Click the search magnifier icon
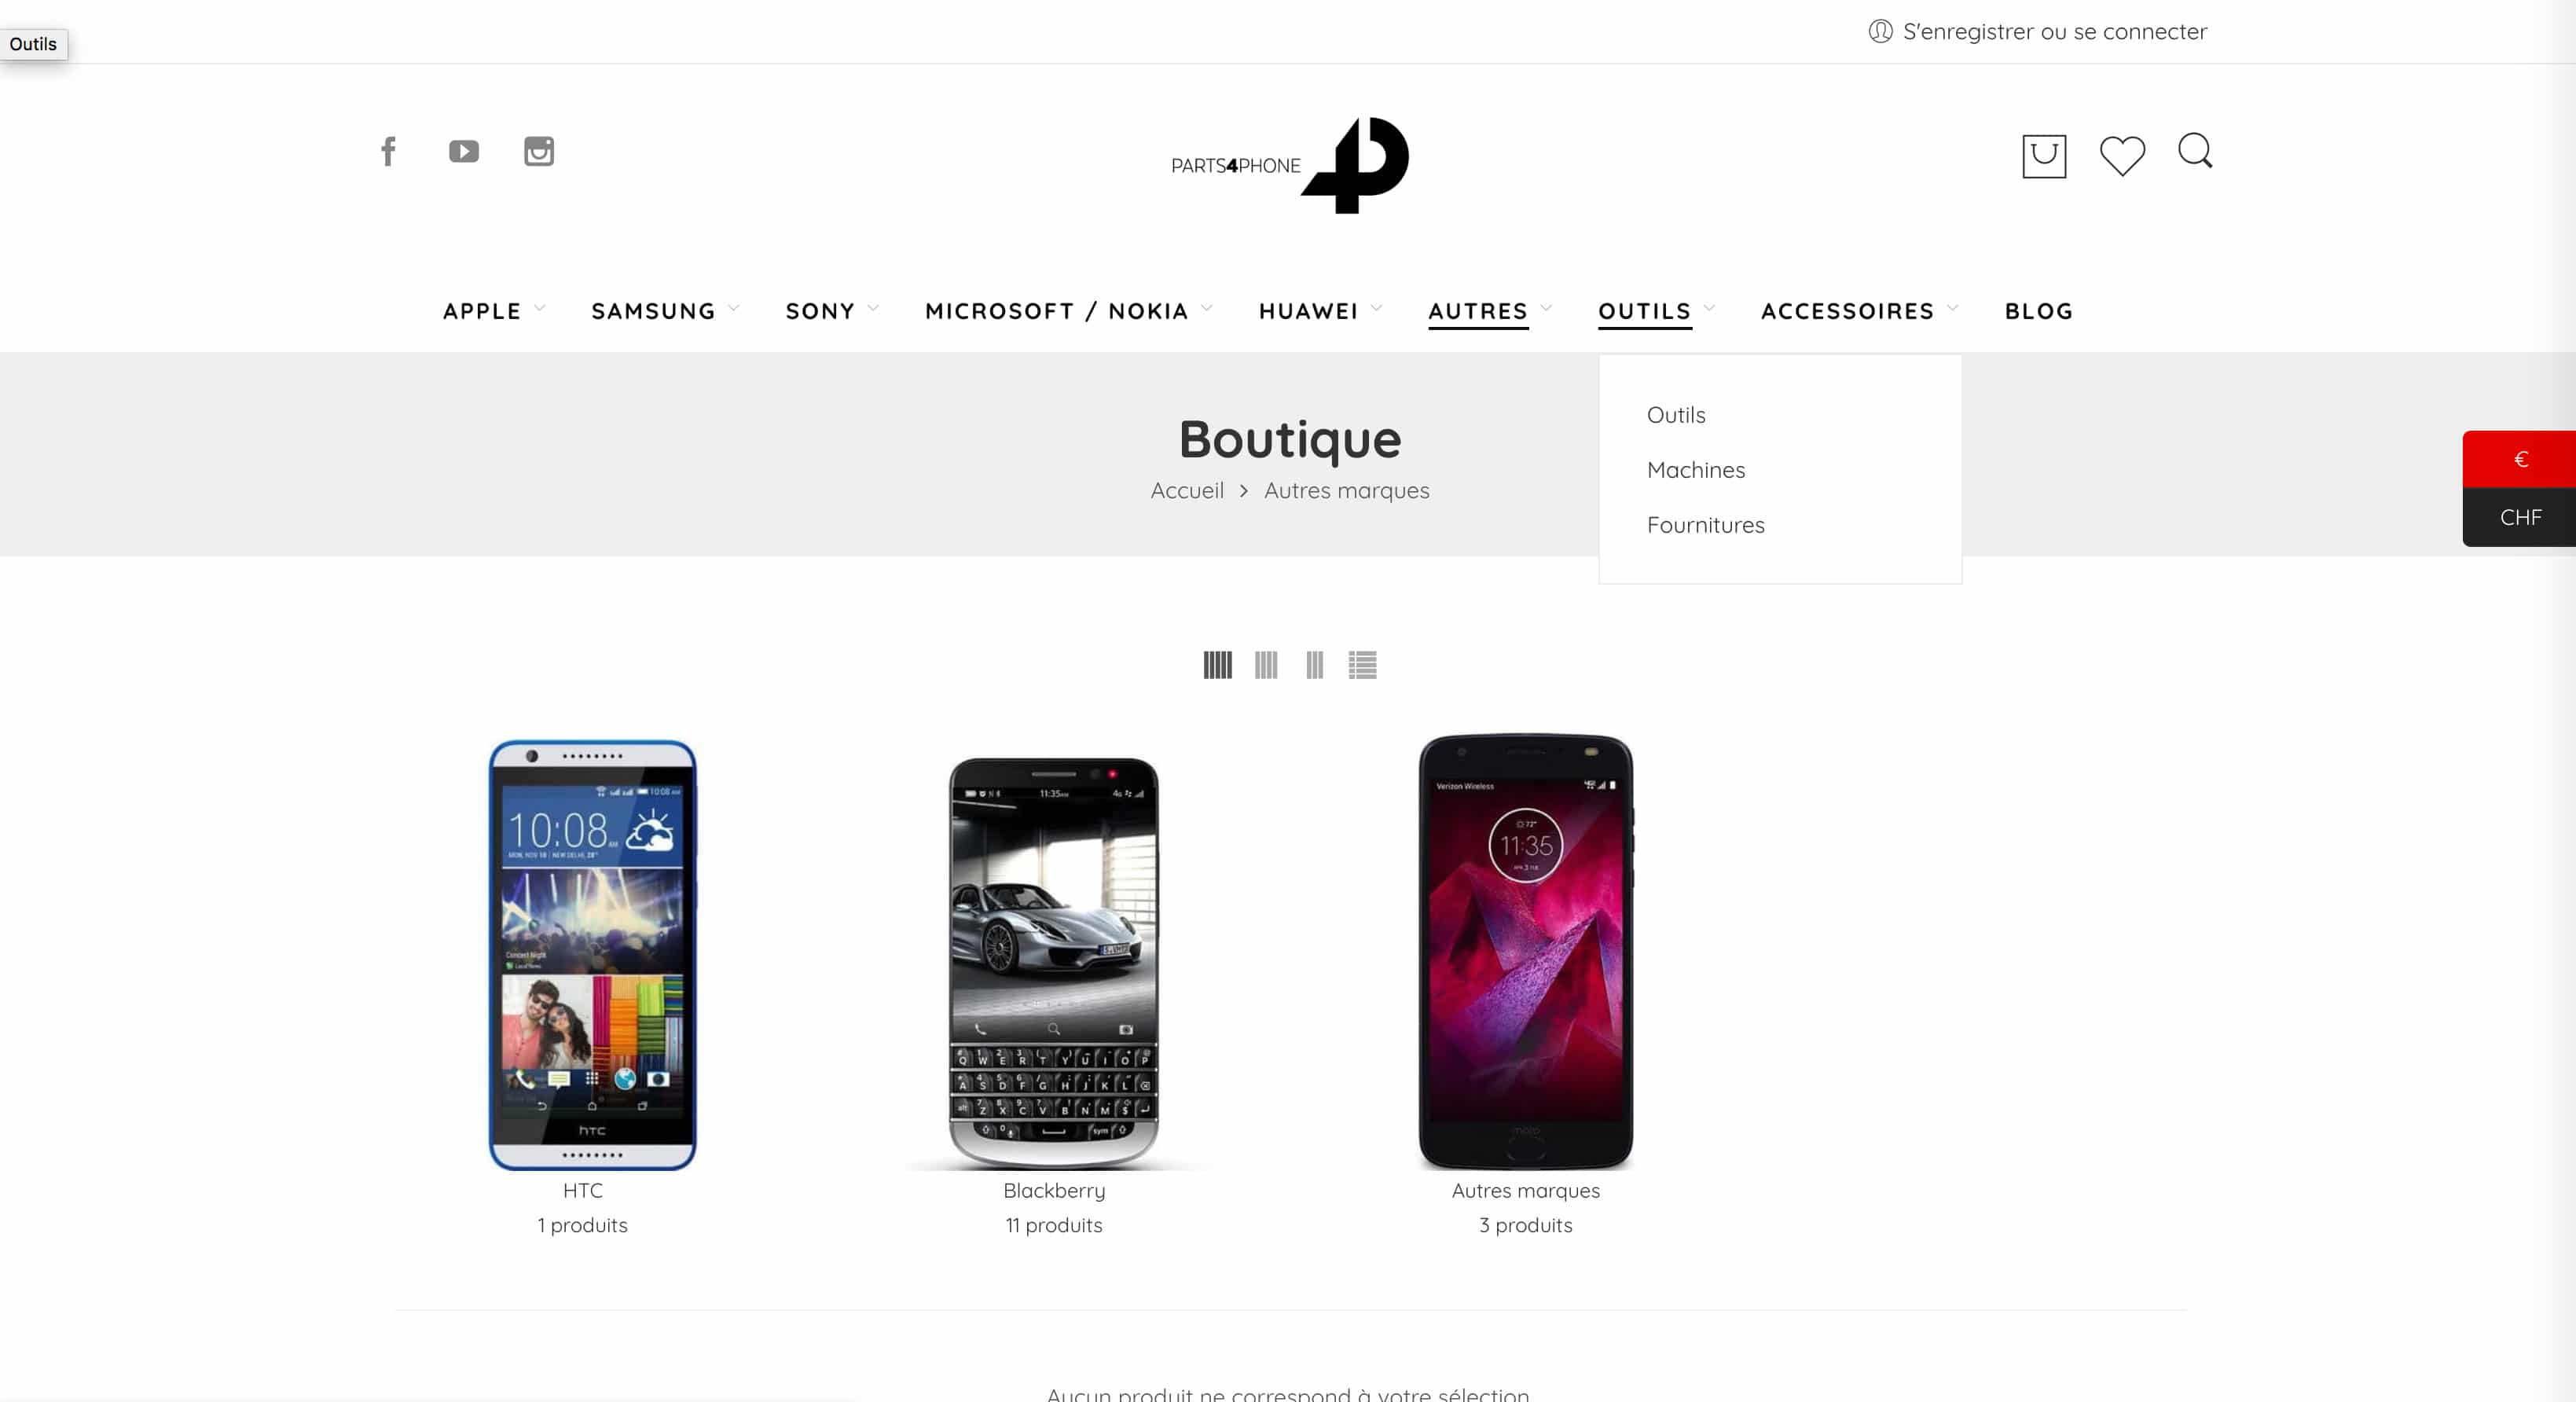Screen dimensions: 2576x1402 [2195, 151]
